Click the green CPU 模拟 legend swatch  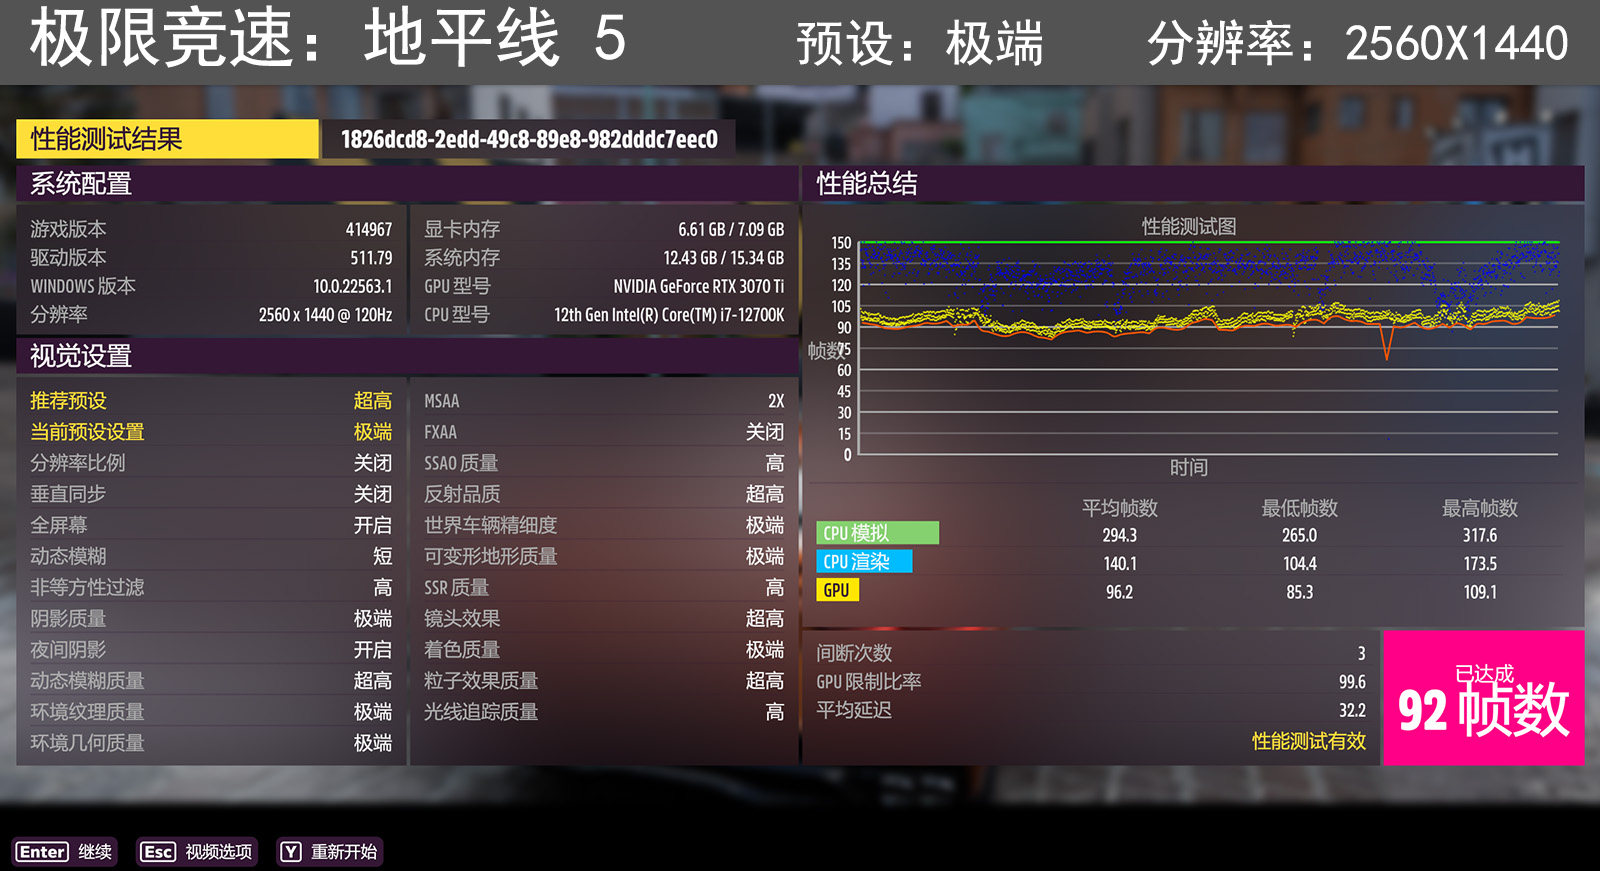click(878, 533)
